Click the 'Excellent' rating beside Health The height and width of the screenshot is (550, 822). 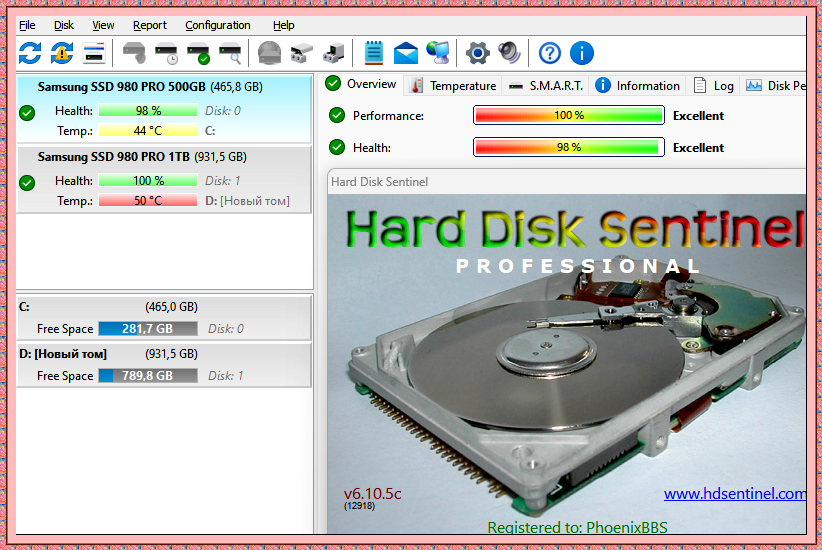[698, 148]
